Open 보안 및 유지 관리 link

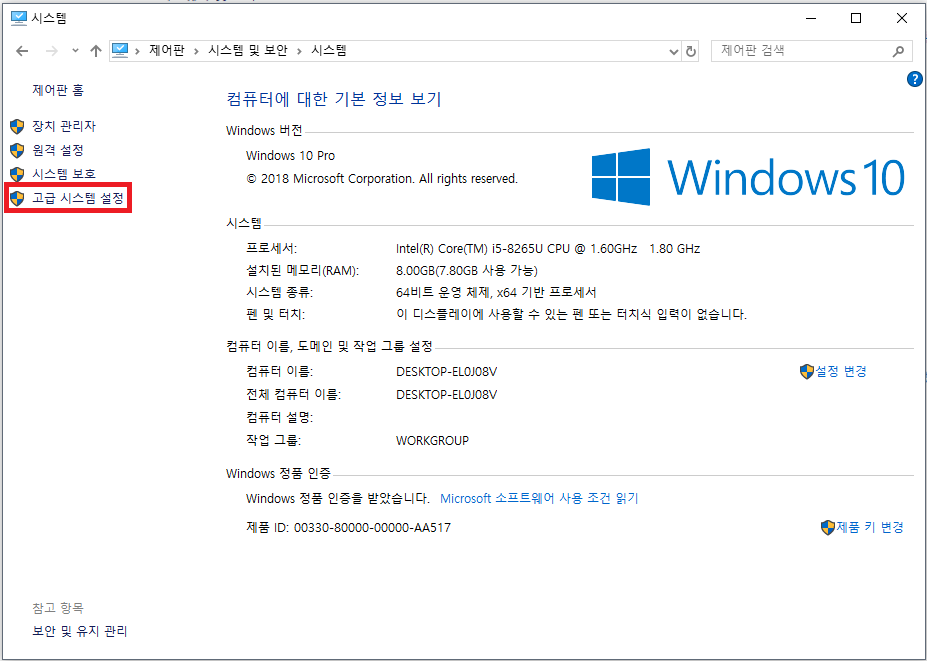click(80, 631)
